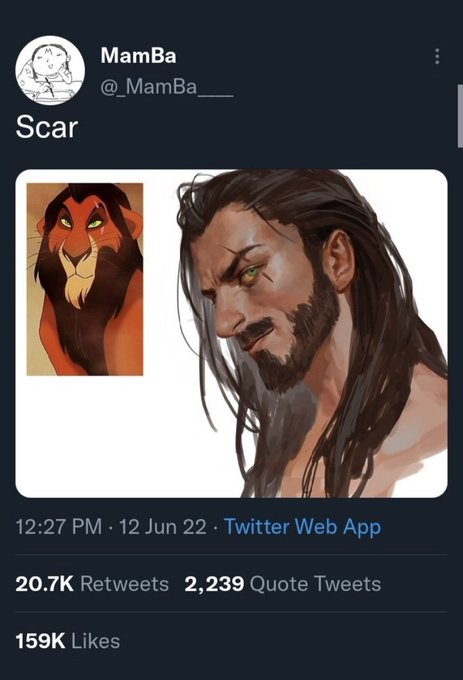Open the three-dot more options menu
Viewport: 463px width, 680px height.
437,56
